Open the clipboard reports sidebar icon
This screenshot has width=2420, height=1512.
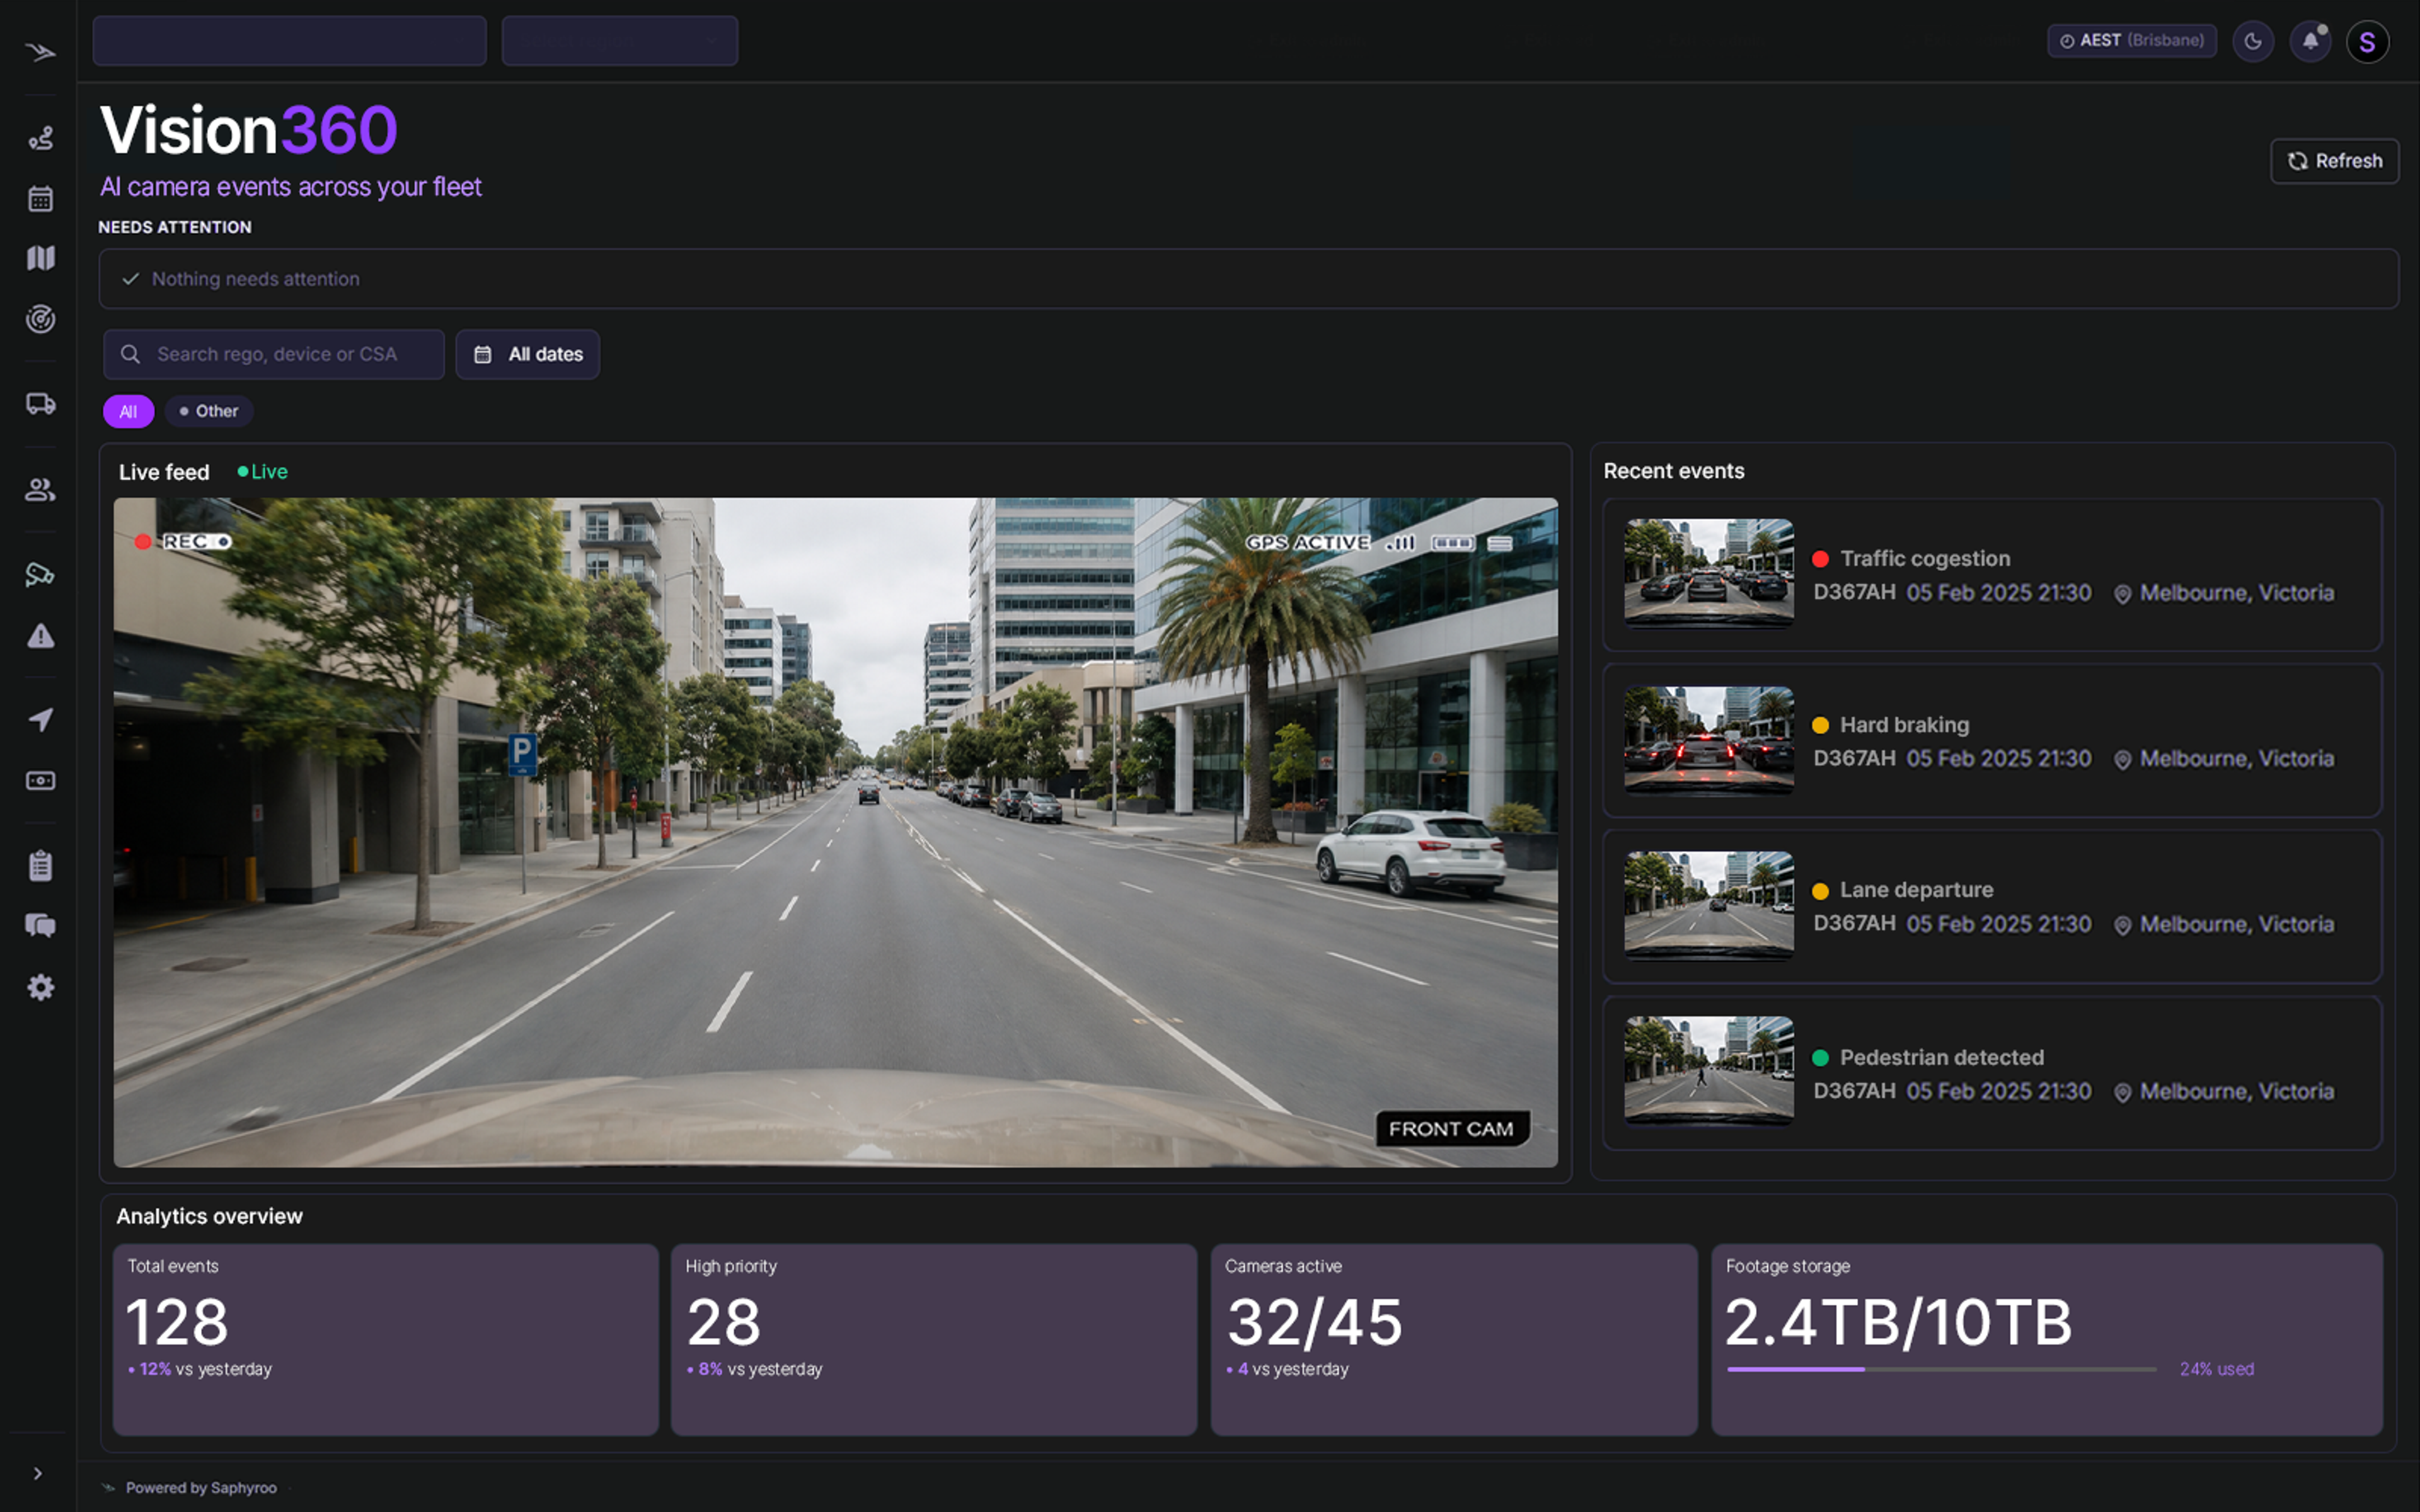pyautogui.click(x=40, y=866)
